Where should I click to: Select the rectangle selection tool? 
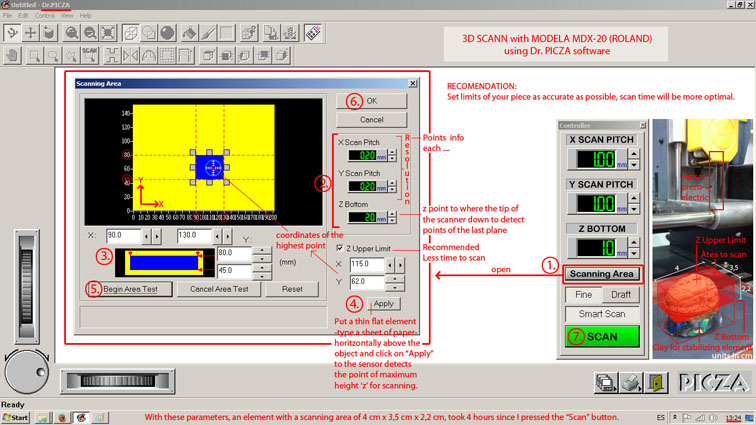coord(34,55)
